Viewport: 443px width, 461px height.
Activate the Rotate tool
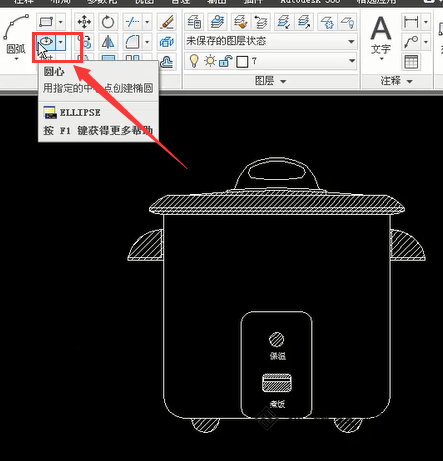point(108,22)
